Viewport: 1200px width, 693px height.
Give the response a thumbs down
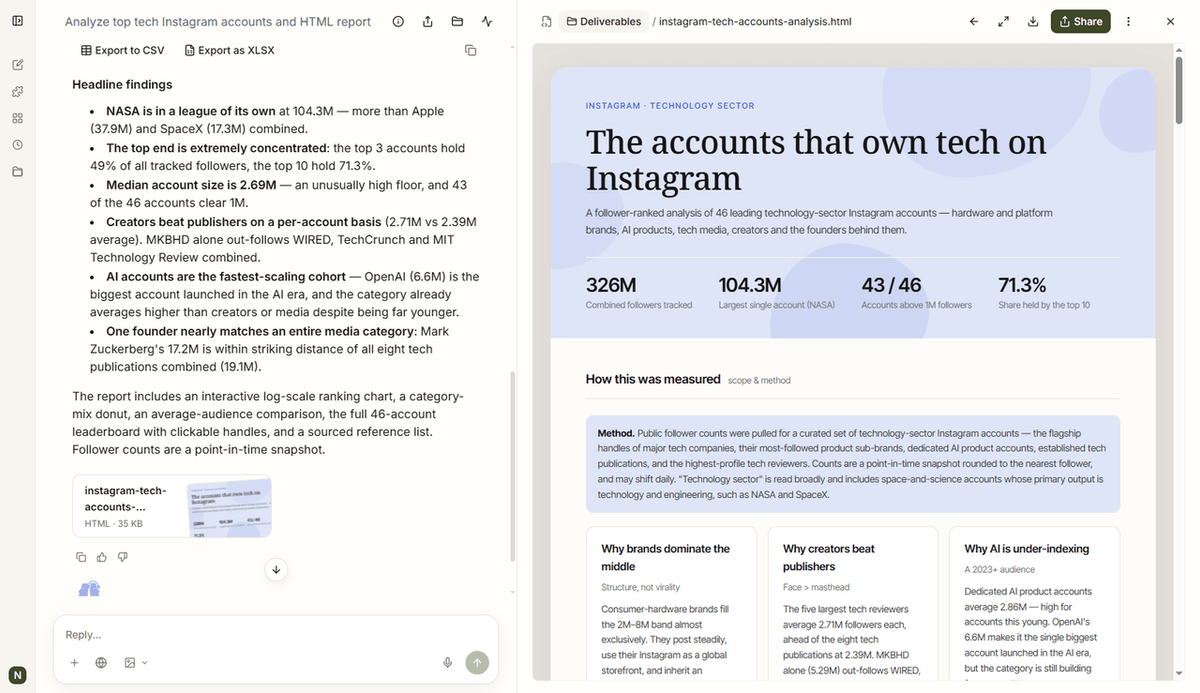[122, 556]
